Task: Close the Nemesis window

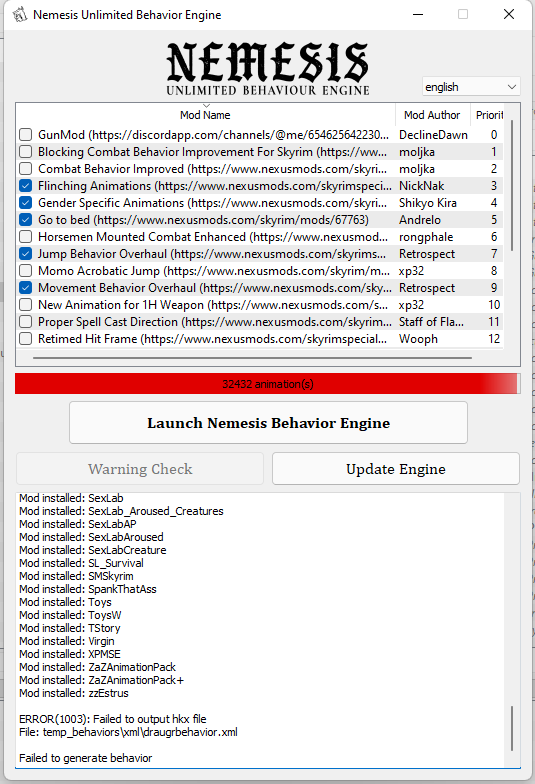Action: (509, 14)
